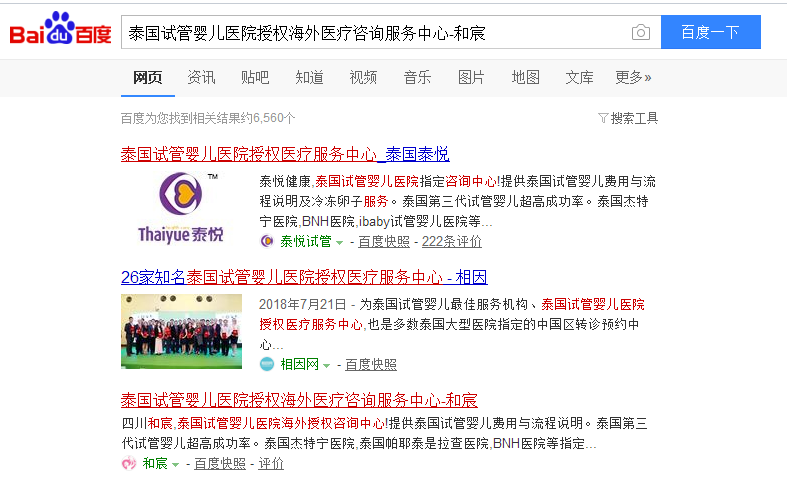Open the 音乐 tab
The image size is (787, 485).
[417, 77]
